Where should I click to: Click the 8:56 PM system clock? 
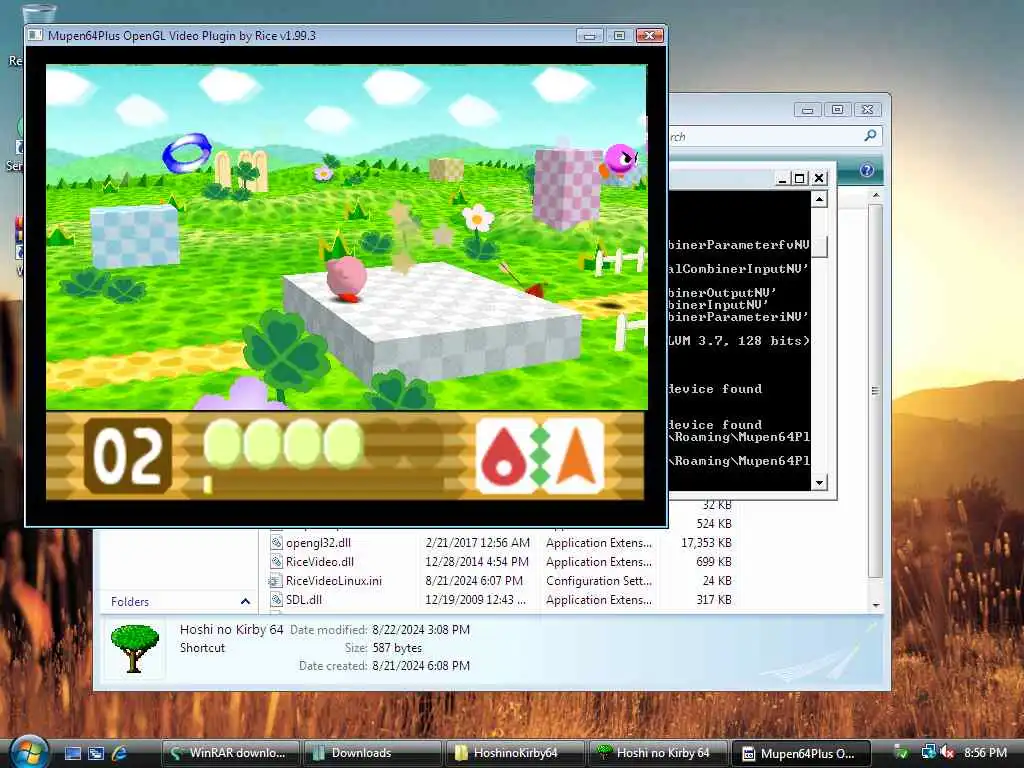tap(985, 753)
